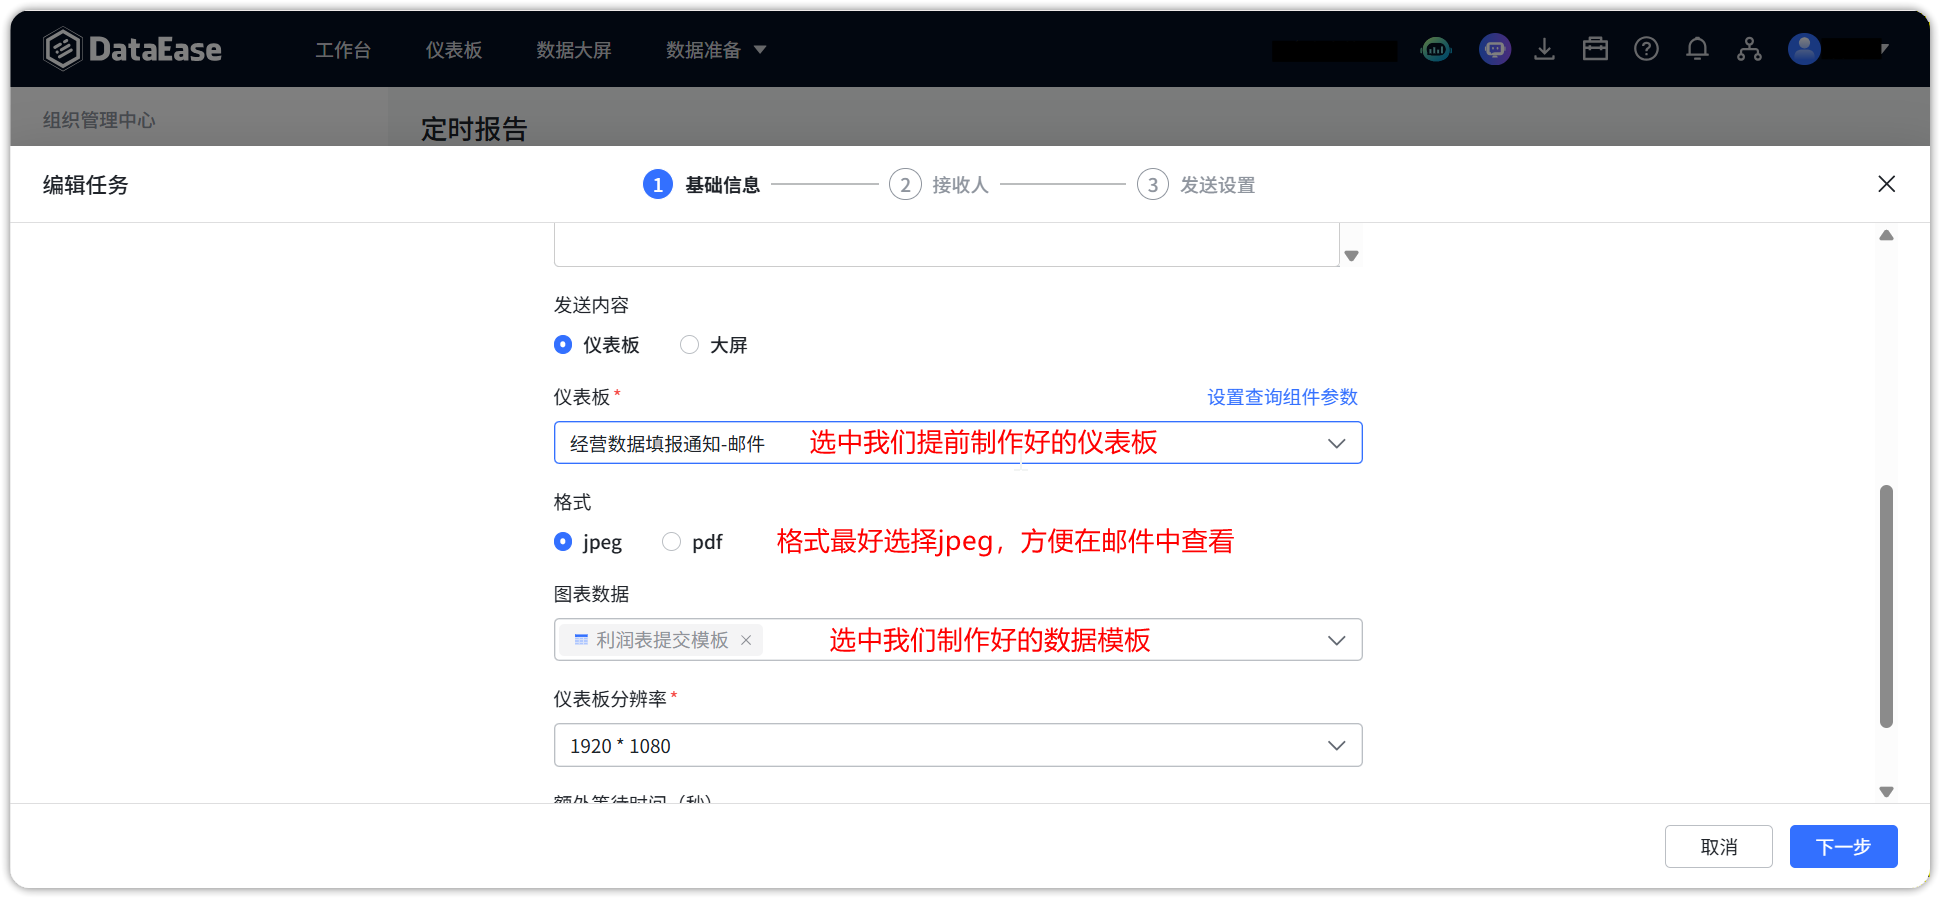
Task: Go to the 工作台 menu item
Action: 343,50
